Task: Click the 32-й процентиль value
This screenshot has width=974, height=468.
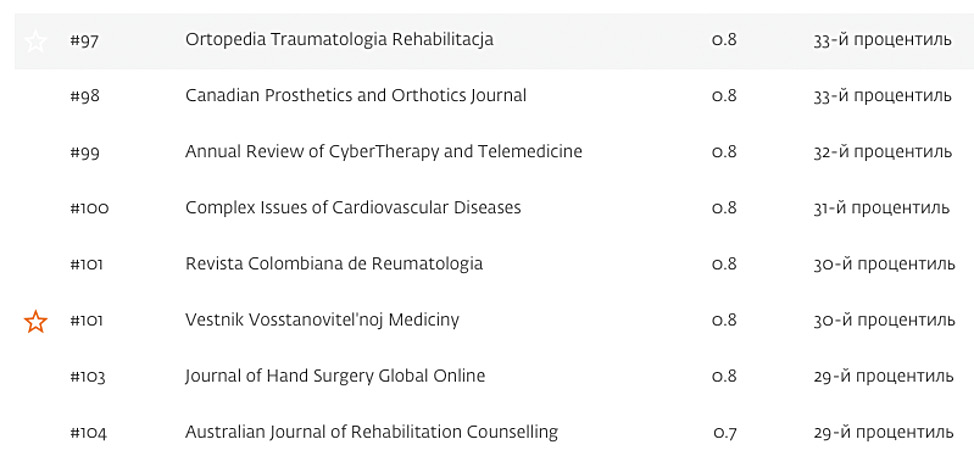Action: tap(882, 152)
